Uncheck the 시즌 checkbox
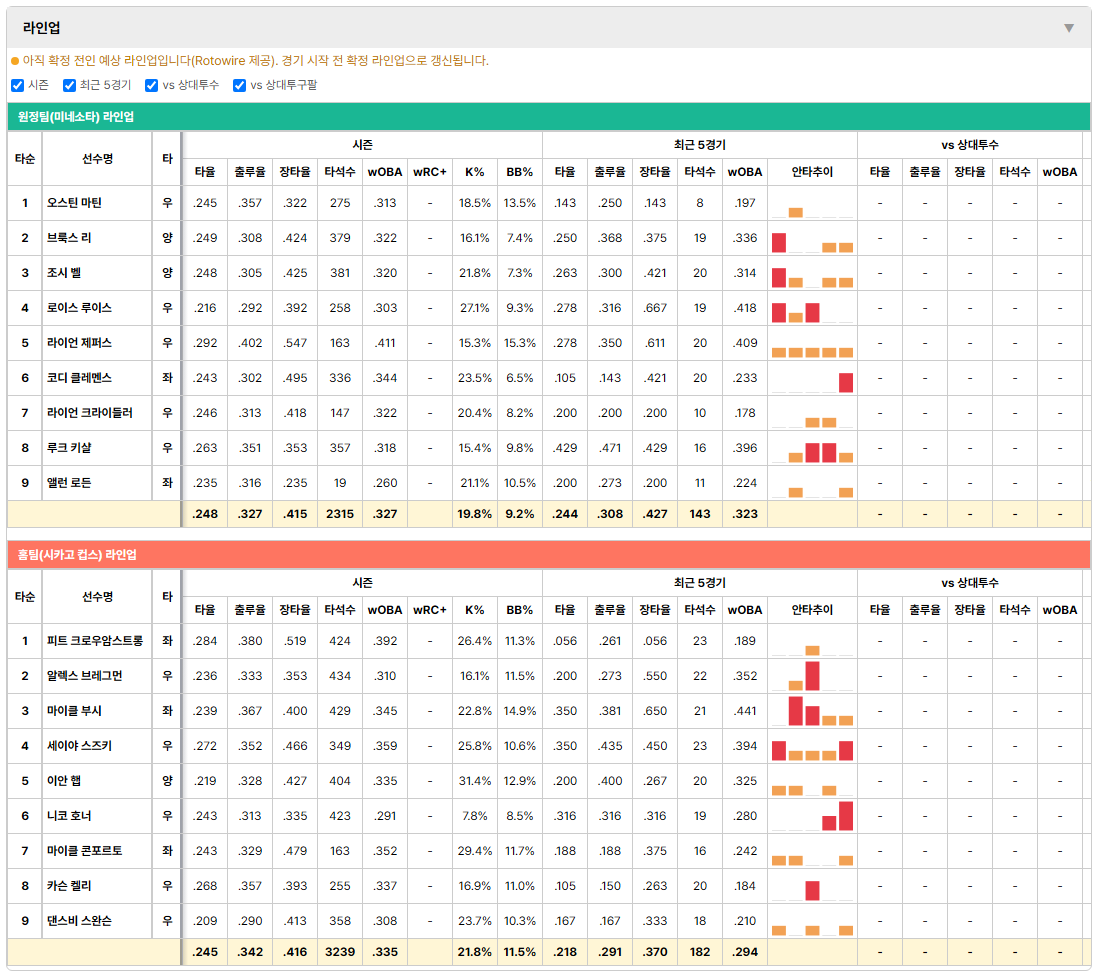 click(18, 85)
